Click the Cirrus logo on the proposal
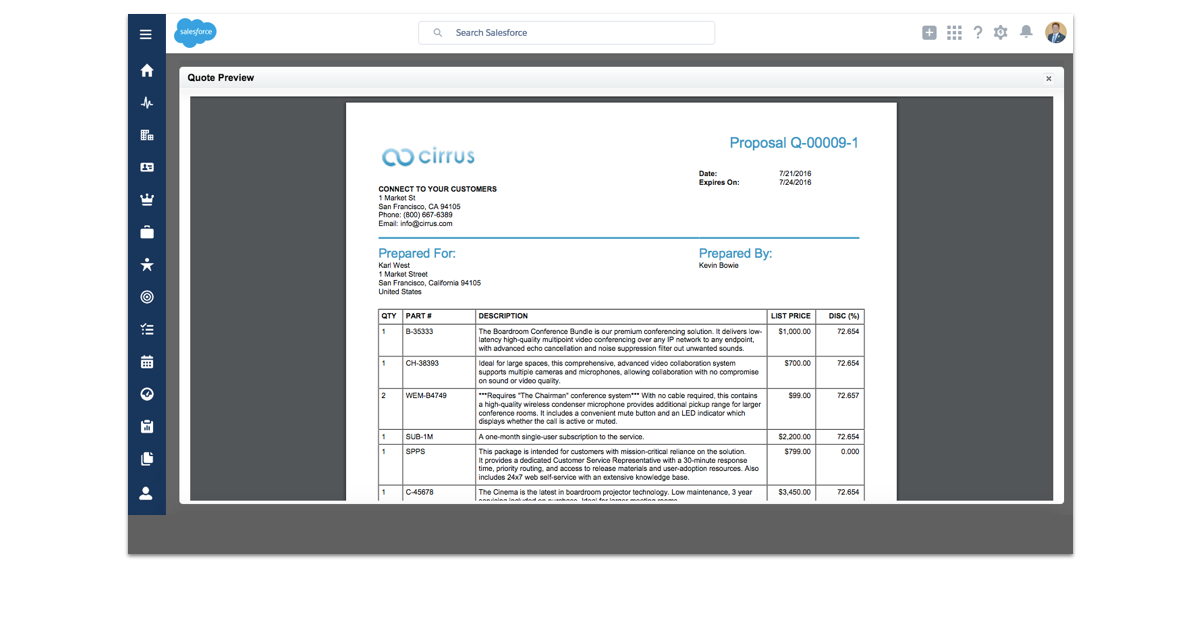The image size is (1200, 640). point(428,156)
